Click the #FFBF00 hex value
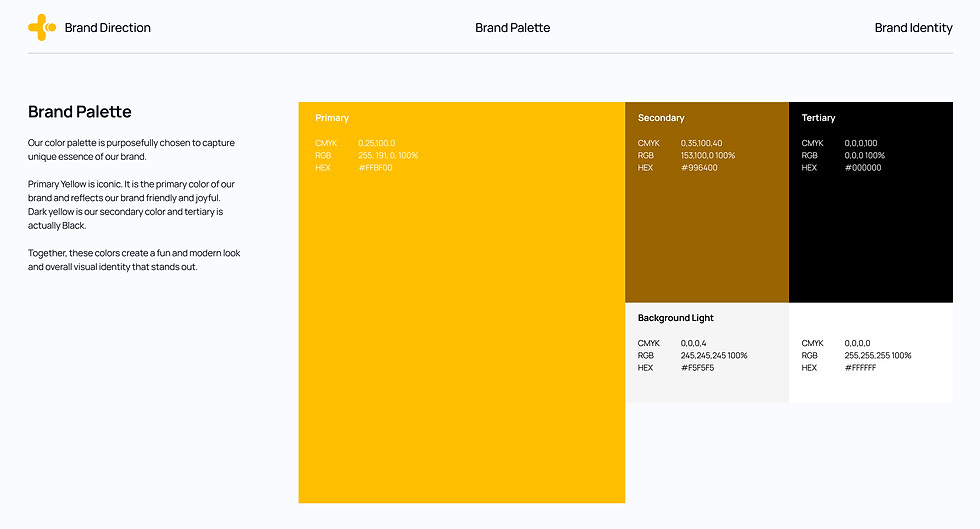Screen dimensions: 980x529 click(x=375, y=168)
